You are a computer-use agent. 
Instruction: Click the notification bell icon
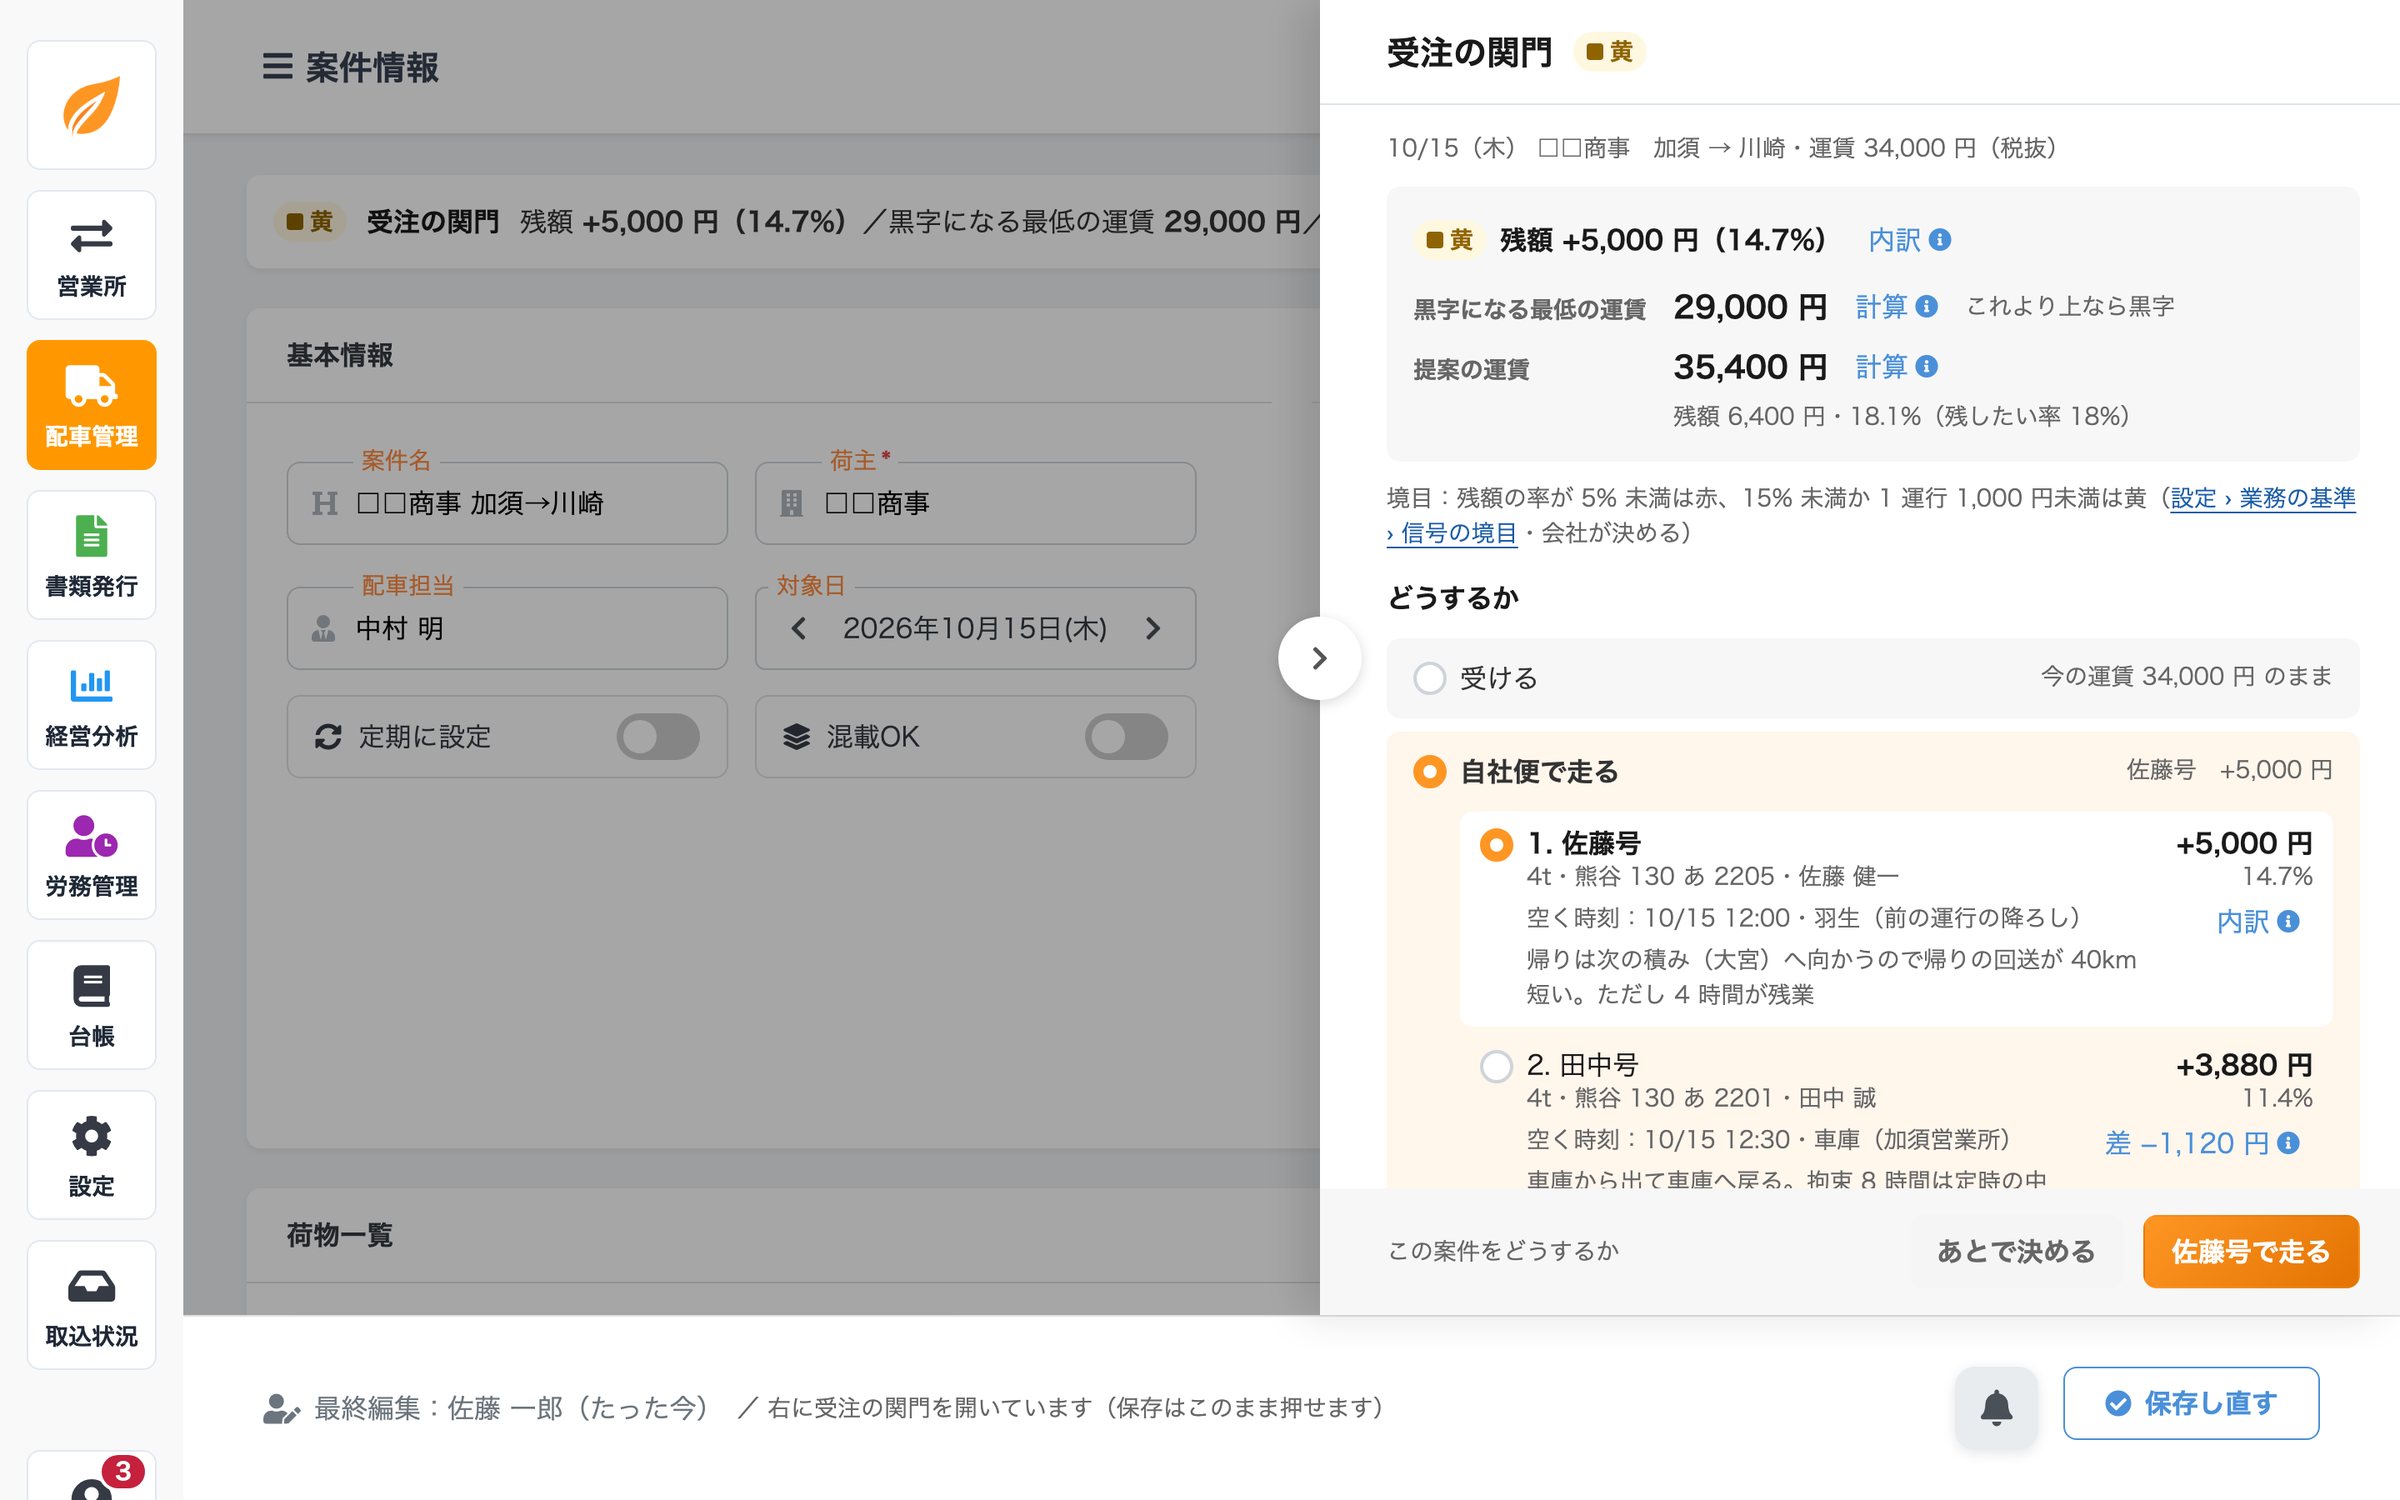point(1996,1407)
